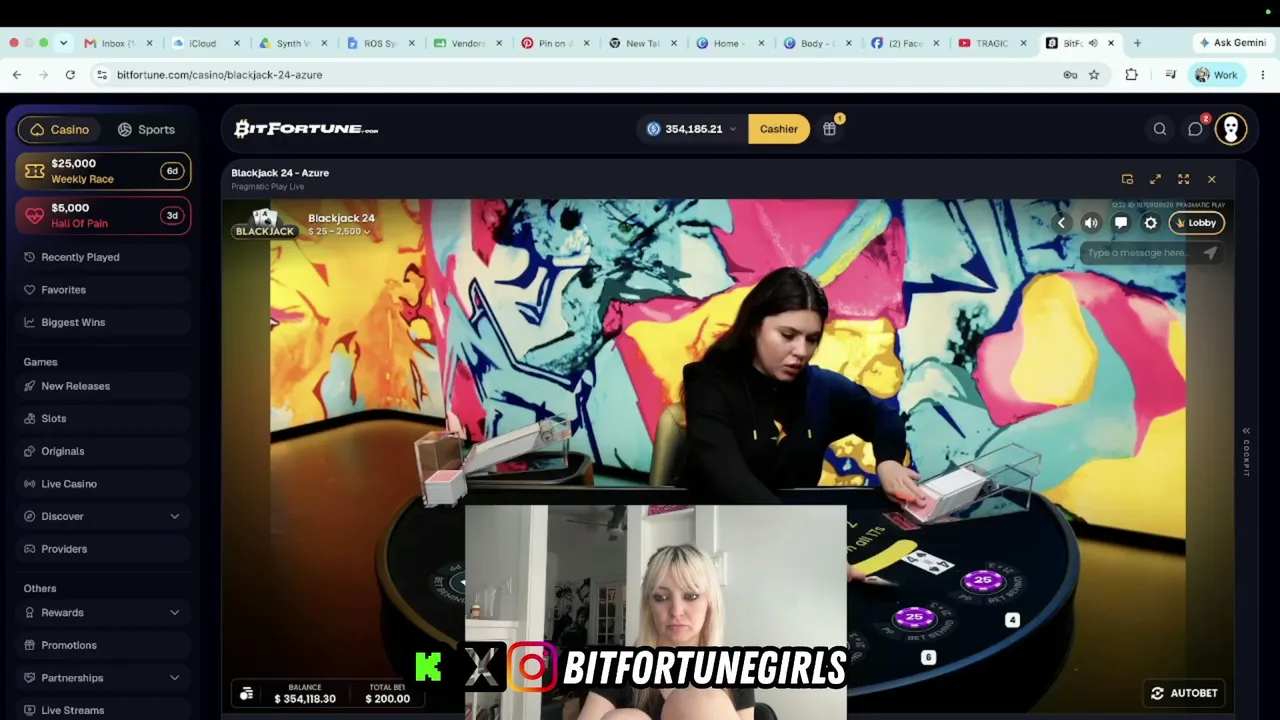1280x720 pixels.
Task: Open the browser tab search dropdown
Action: 63,43
